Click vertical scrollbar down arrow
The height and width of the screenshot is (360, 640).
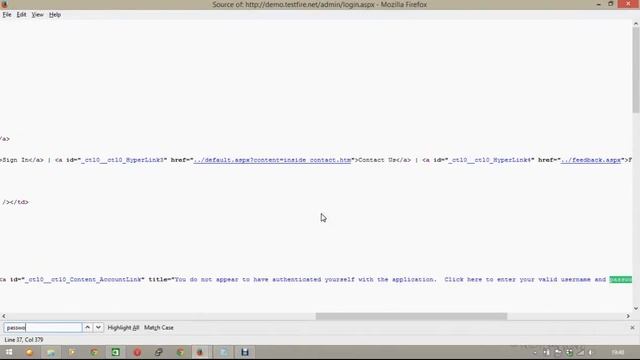click(x=636, y=309)
